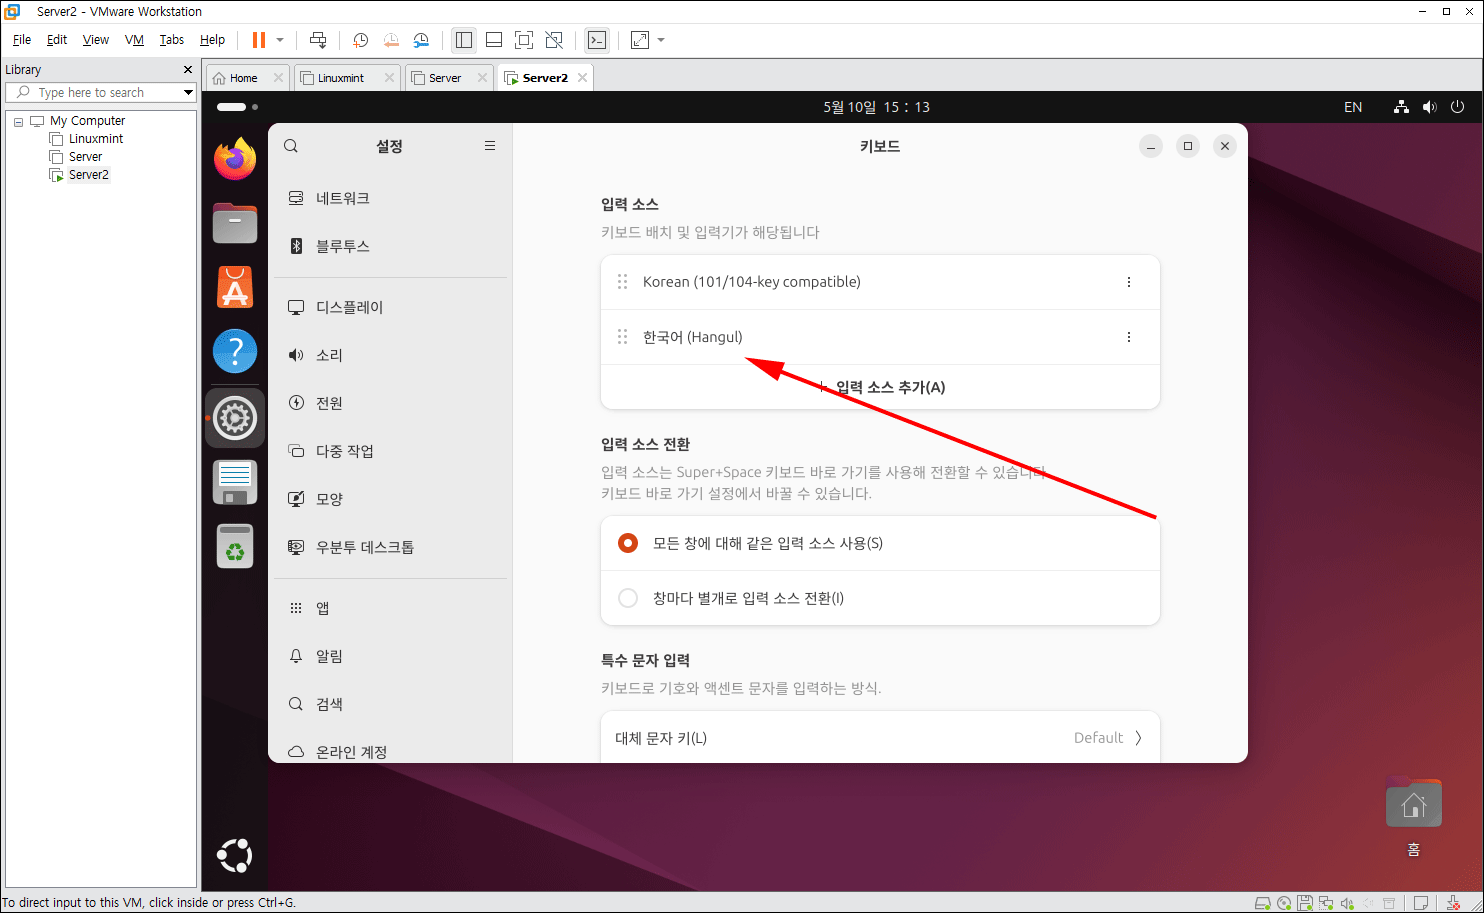Open the 대체 문자 키(L) Default row
The width and height of the screenshot is (1484, 913).
(880, 738)
